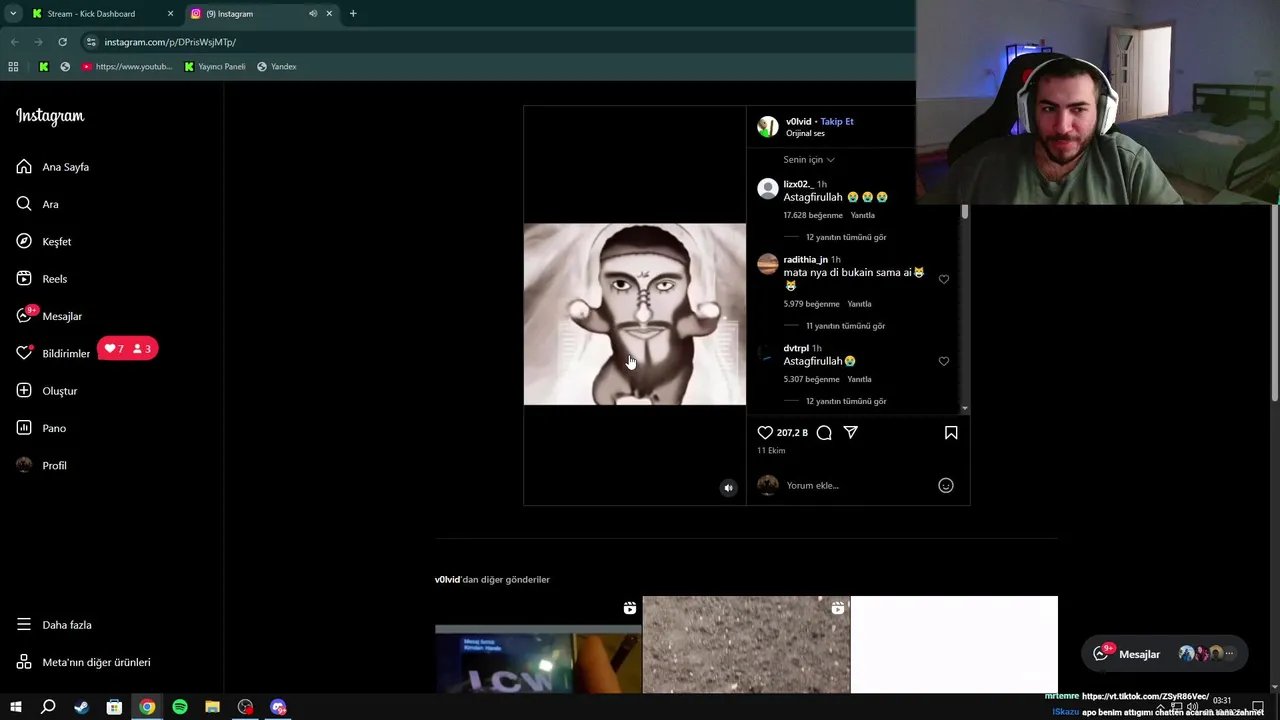This screenshot has width=1280, height=720.
Task: Open the Windows Start menu
Action: (15, 707)
